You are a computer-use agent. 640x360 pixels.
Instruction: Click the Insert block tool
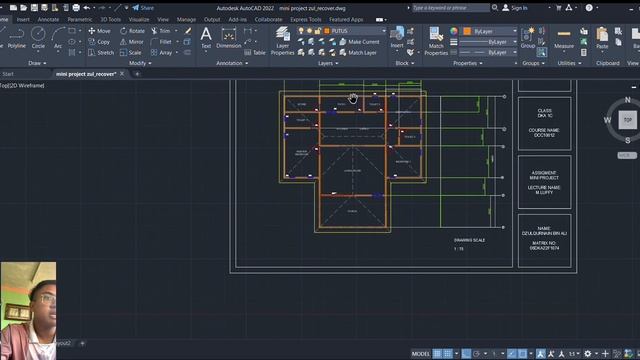point(397,38)
